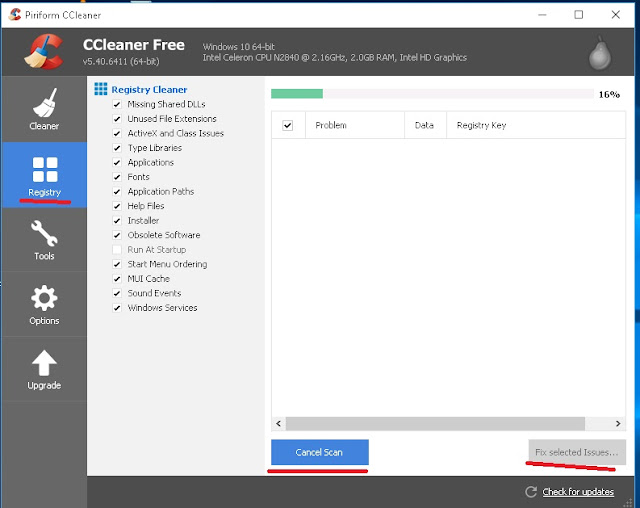Uncheck the Installer checkbox

(x=117, y=221)
